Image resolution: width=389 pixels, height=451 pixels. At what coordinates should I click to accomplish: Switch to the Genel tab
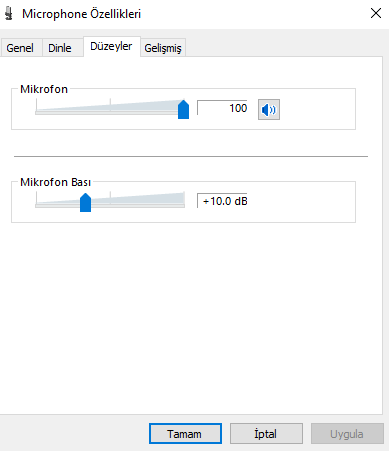tap(20, 48)
